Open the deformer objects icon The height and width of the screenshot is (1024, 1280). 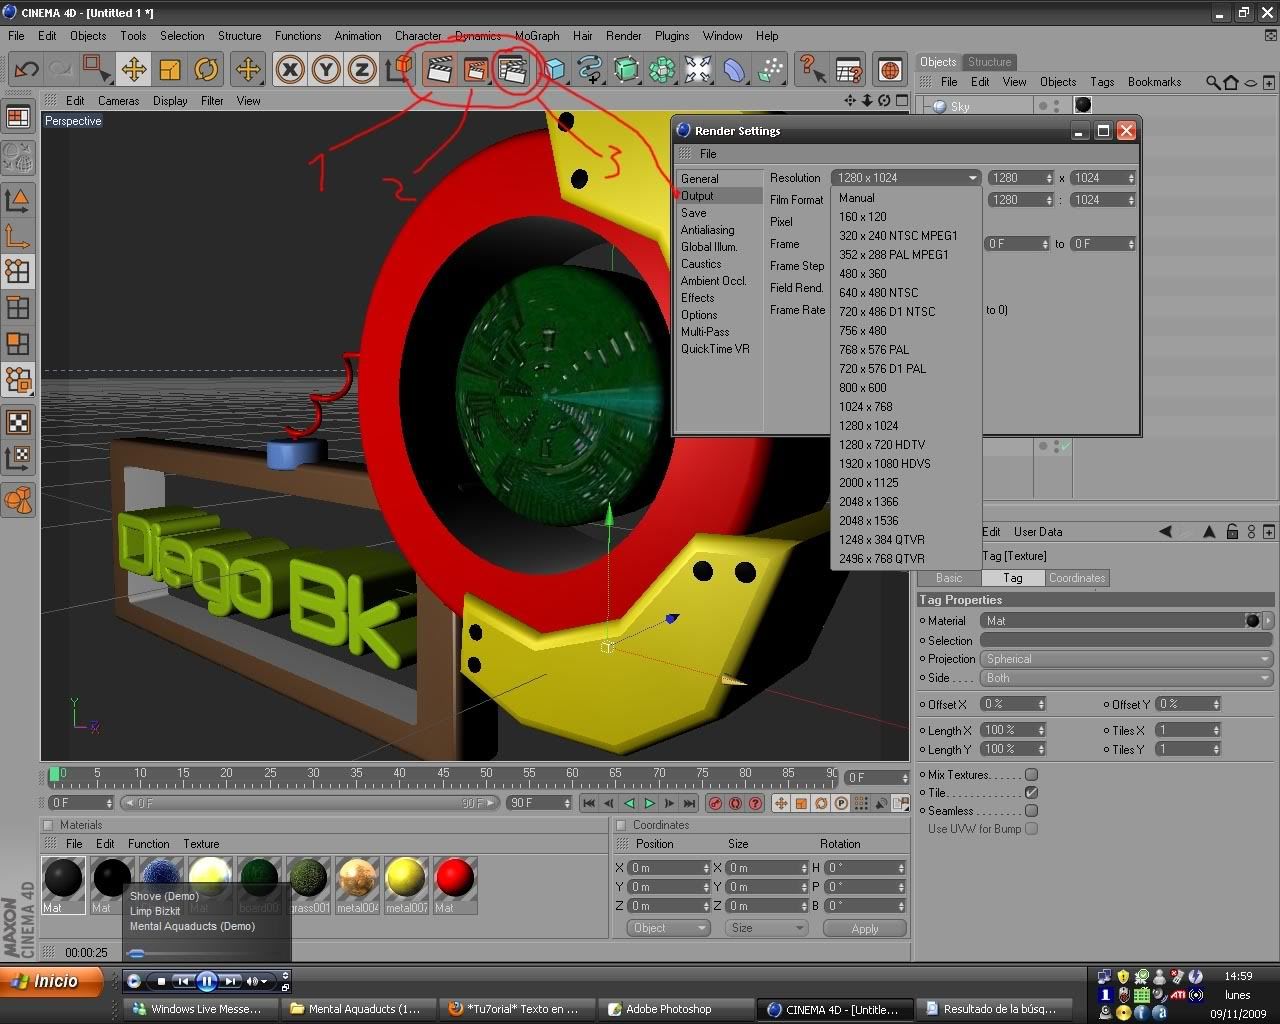(x=734, y=69)
